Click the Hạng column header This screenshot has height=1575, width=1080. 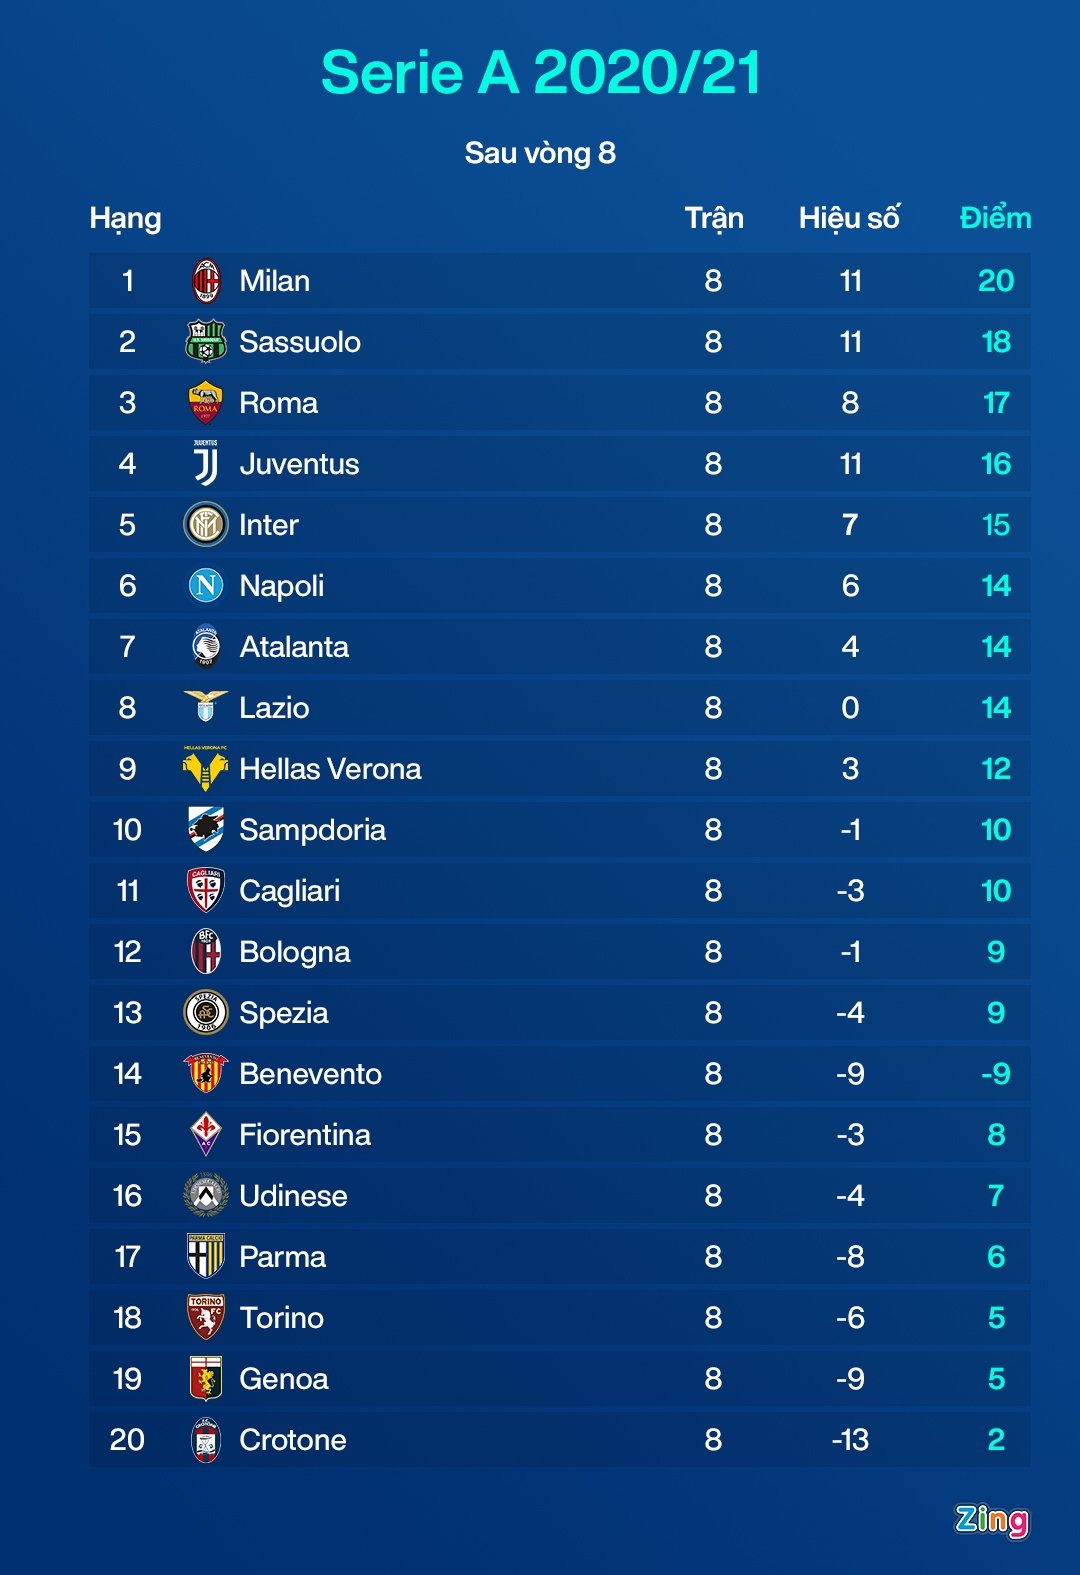[125, 218]
